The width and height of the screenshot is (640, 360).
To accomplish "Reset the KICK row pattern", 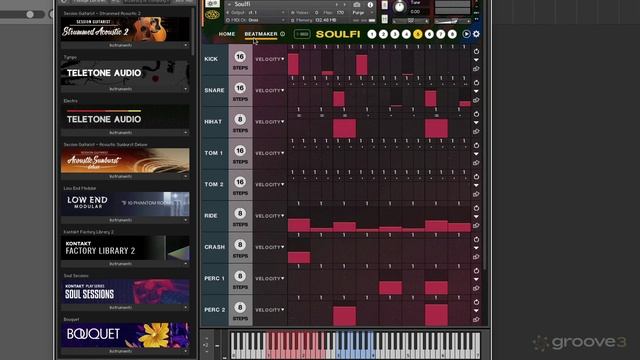I will click(476, 51).
